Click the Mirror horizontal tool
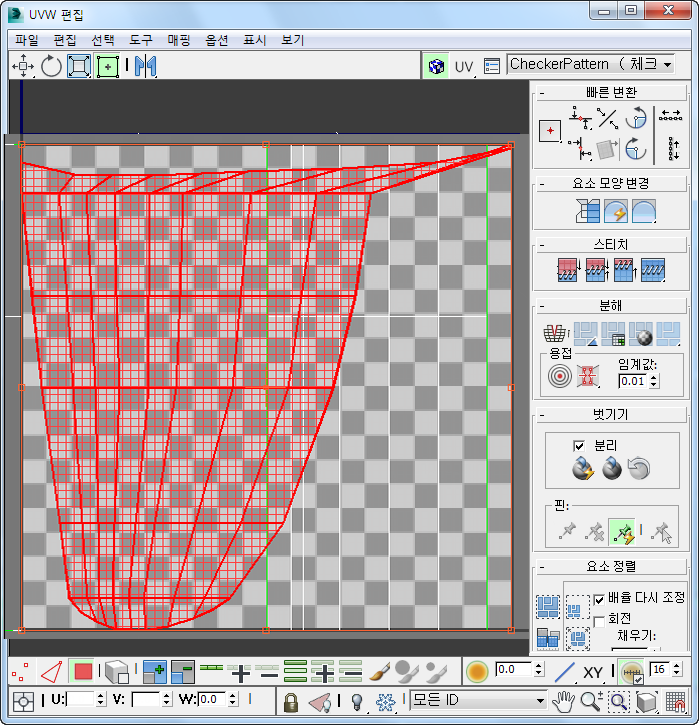Image resolution: width=699 pixels, height=725 pixels. 146,66
